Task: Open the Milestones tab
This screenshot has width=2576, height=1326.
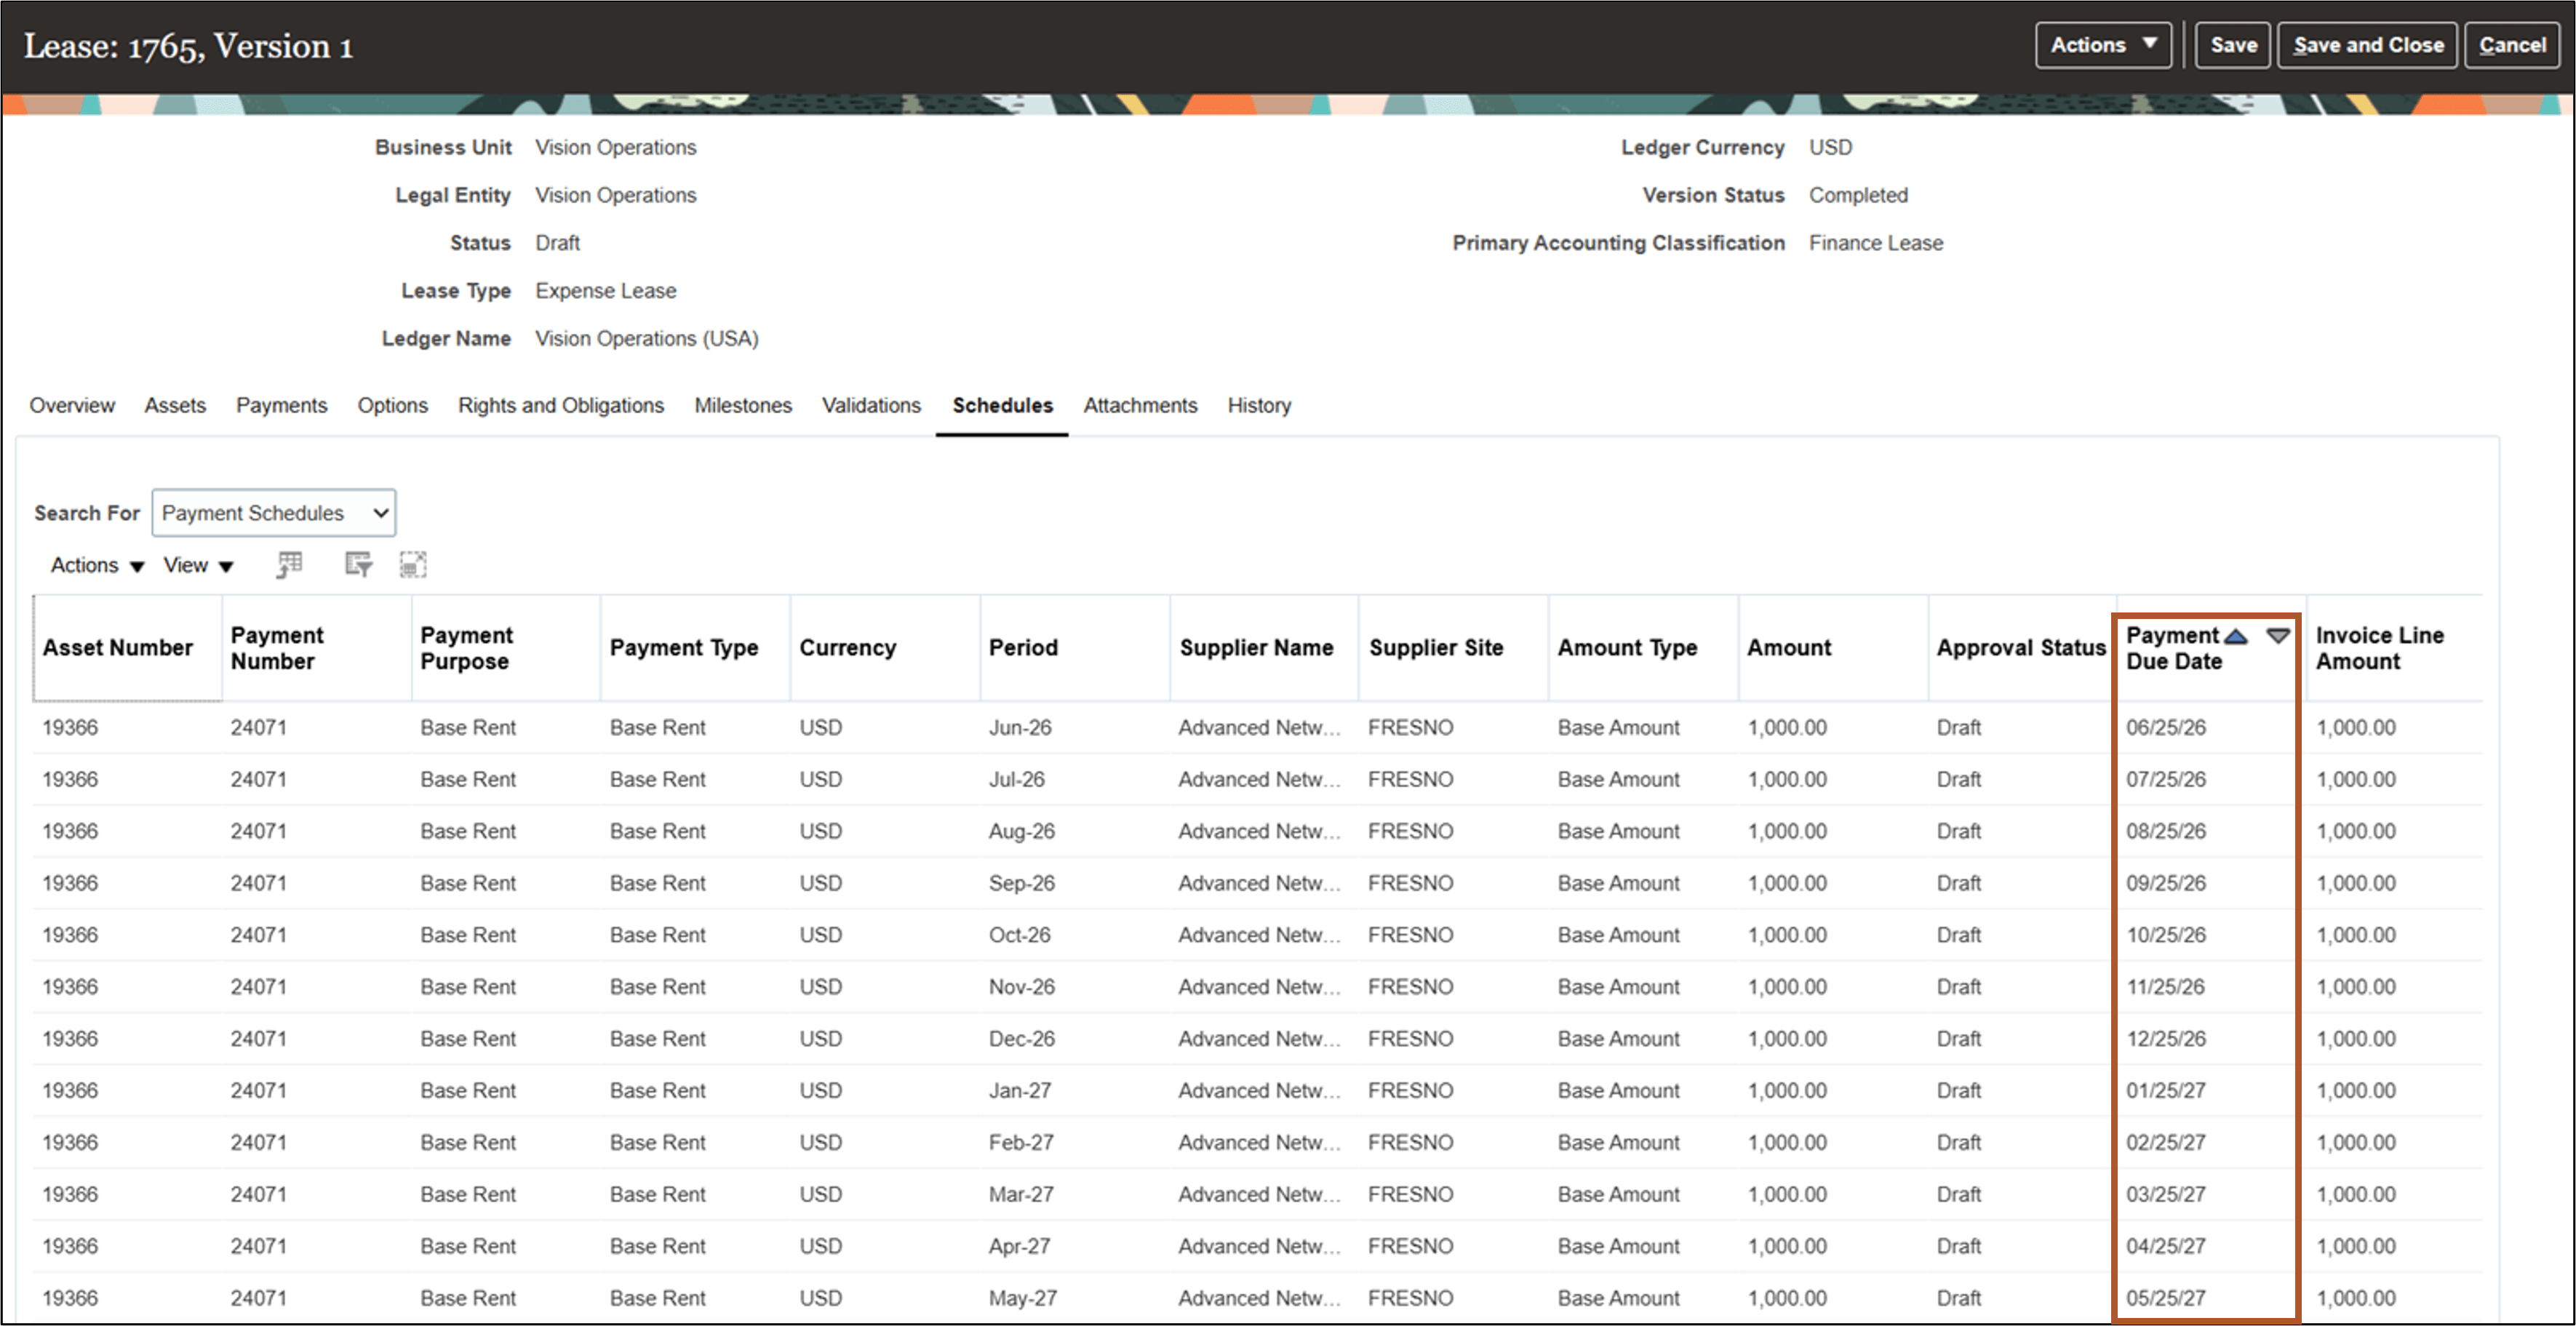Action: [x=743, y=405]
